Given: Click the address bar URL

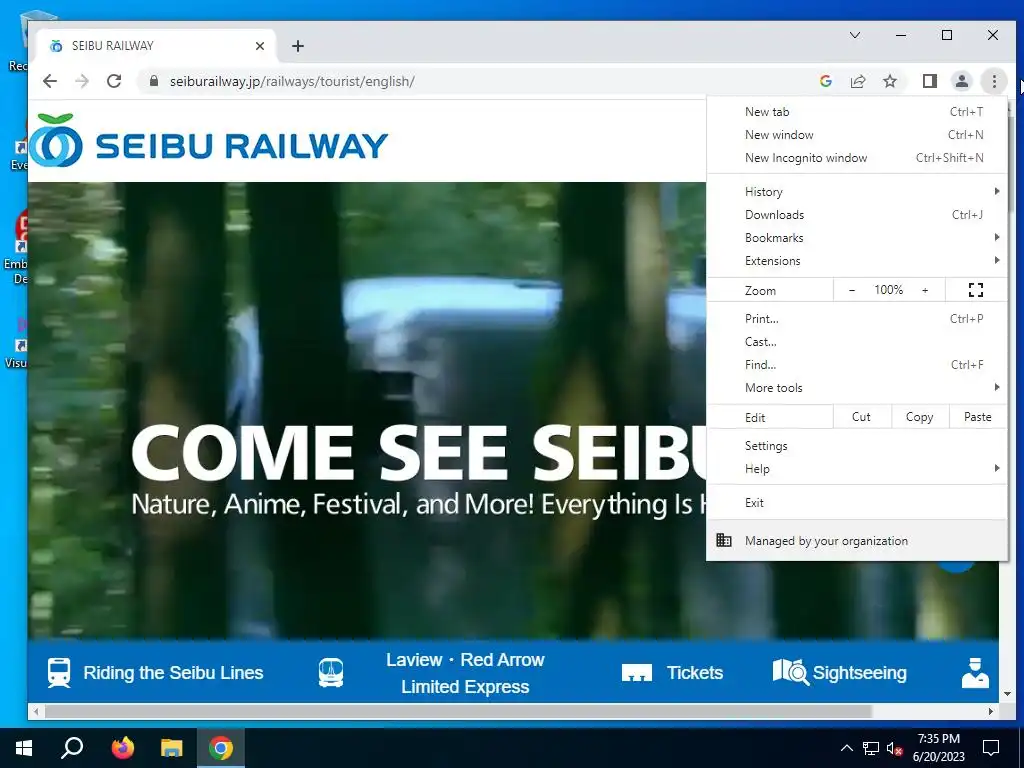Looking at the screenshot, I should click(x=292, y=81).
